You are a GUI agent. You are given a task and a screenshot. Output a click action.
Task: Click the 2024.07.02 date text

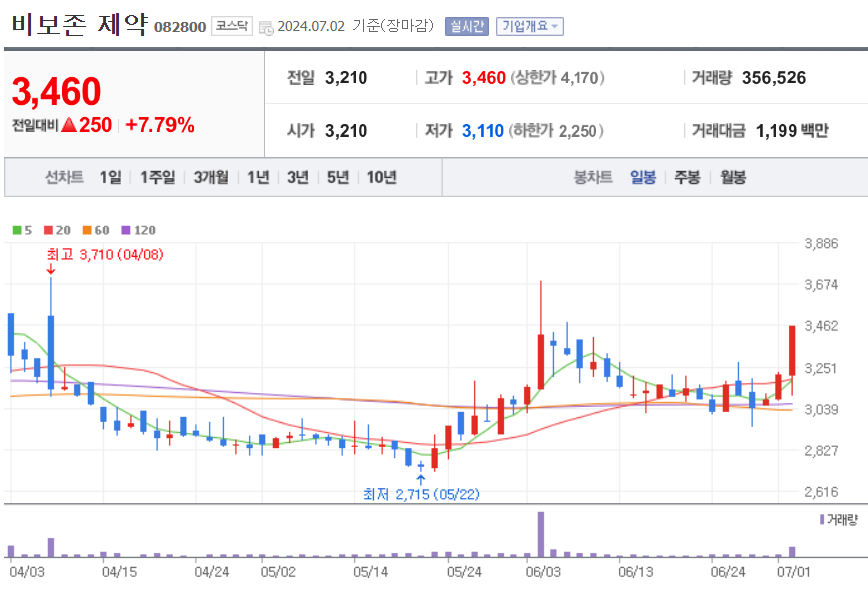311,26
